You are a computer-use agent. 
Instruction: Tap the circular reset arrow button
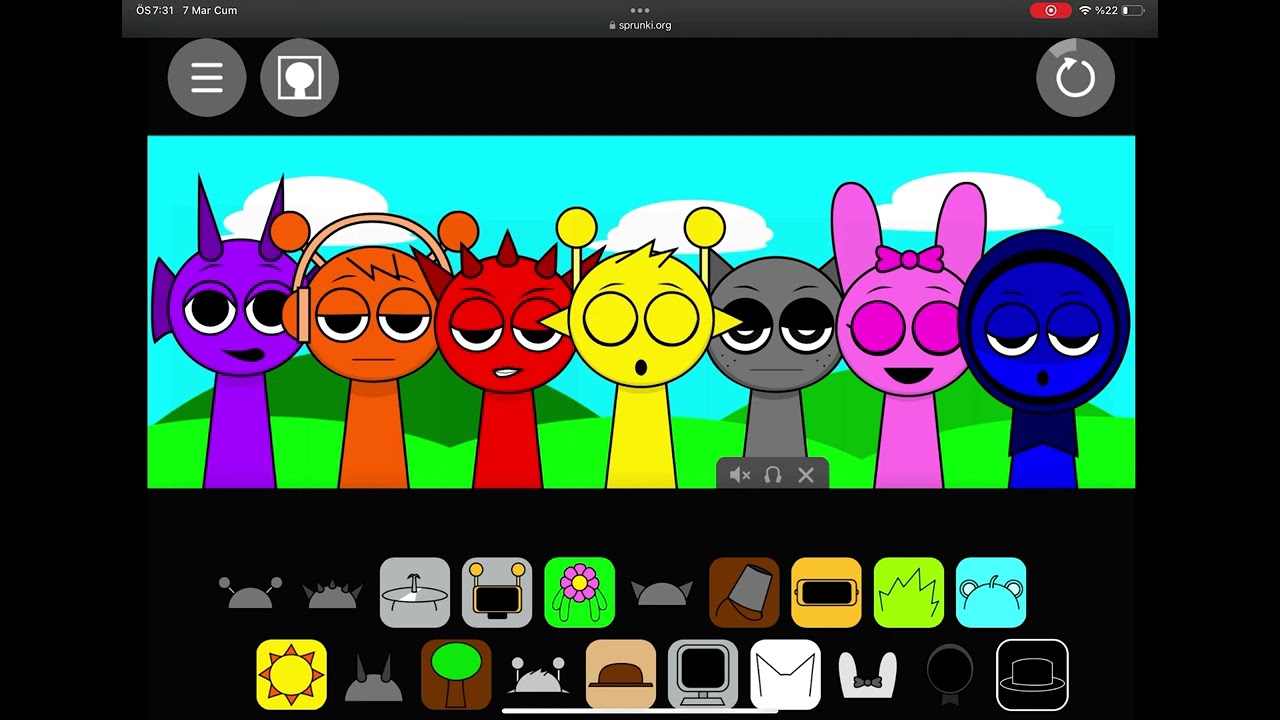[1075, 77]
